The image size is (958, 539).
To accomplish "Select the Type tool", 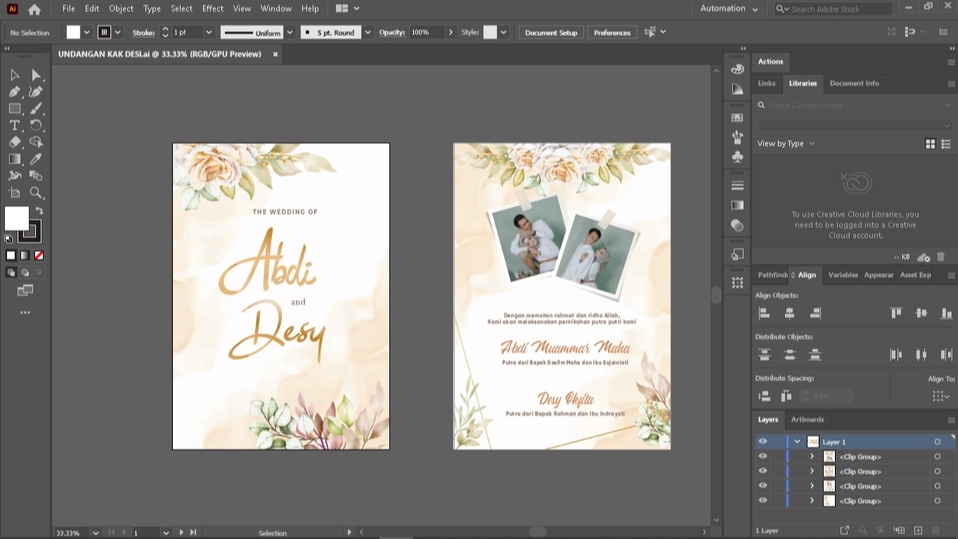I will (14, 125).
